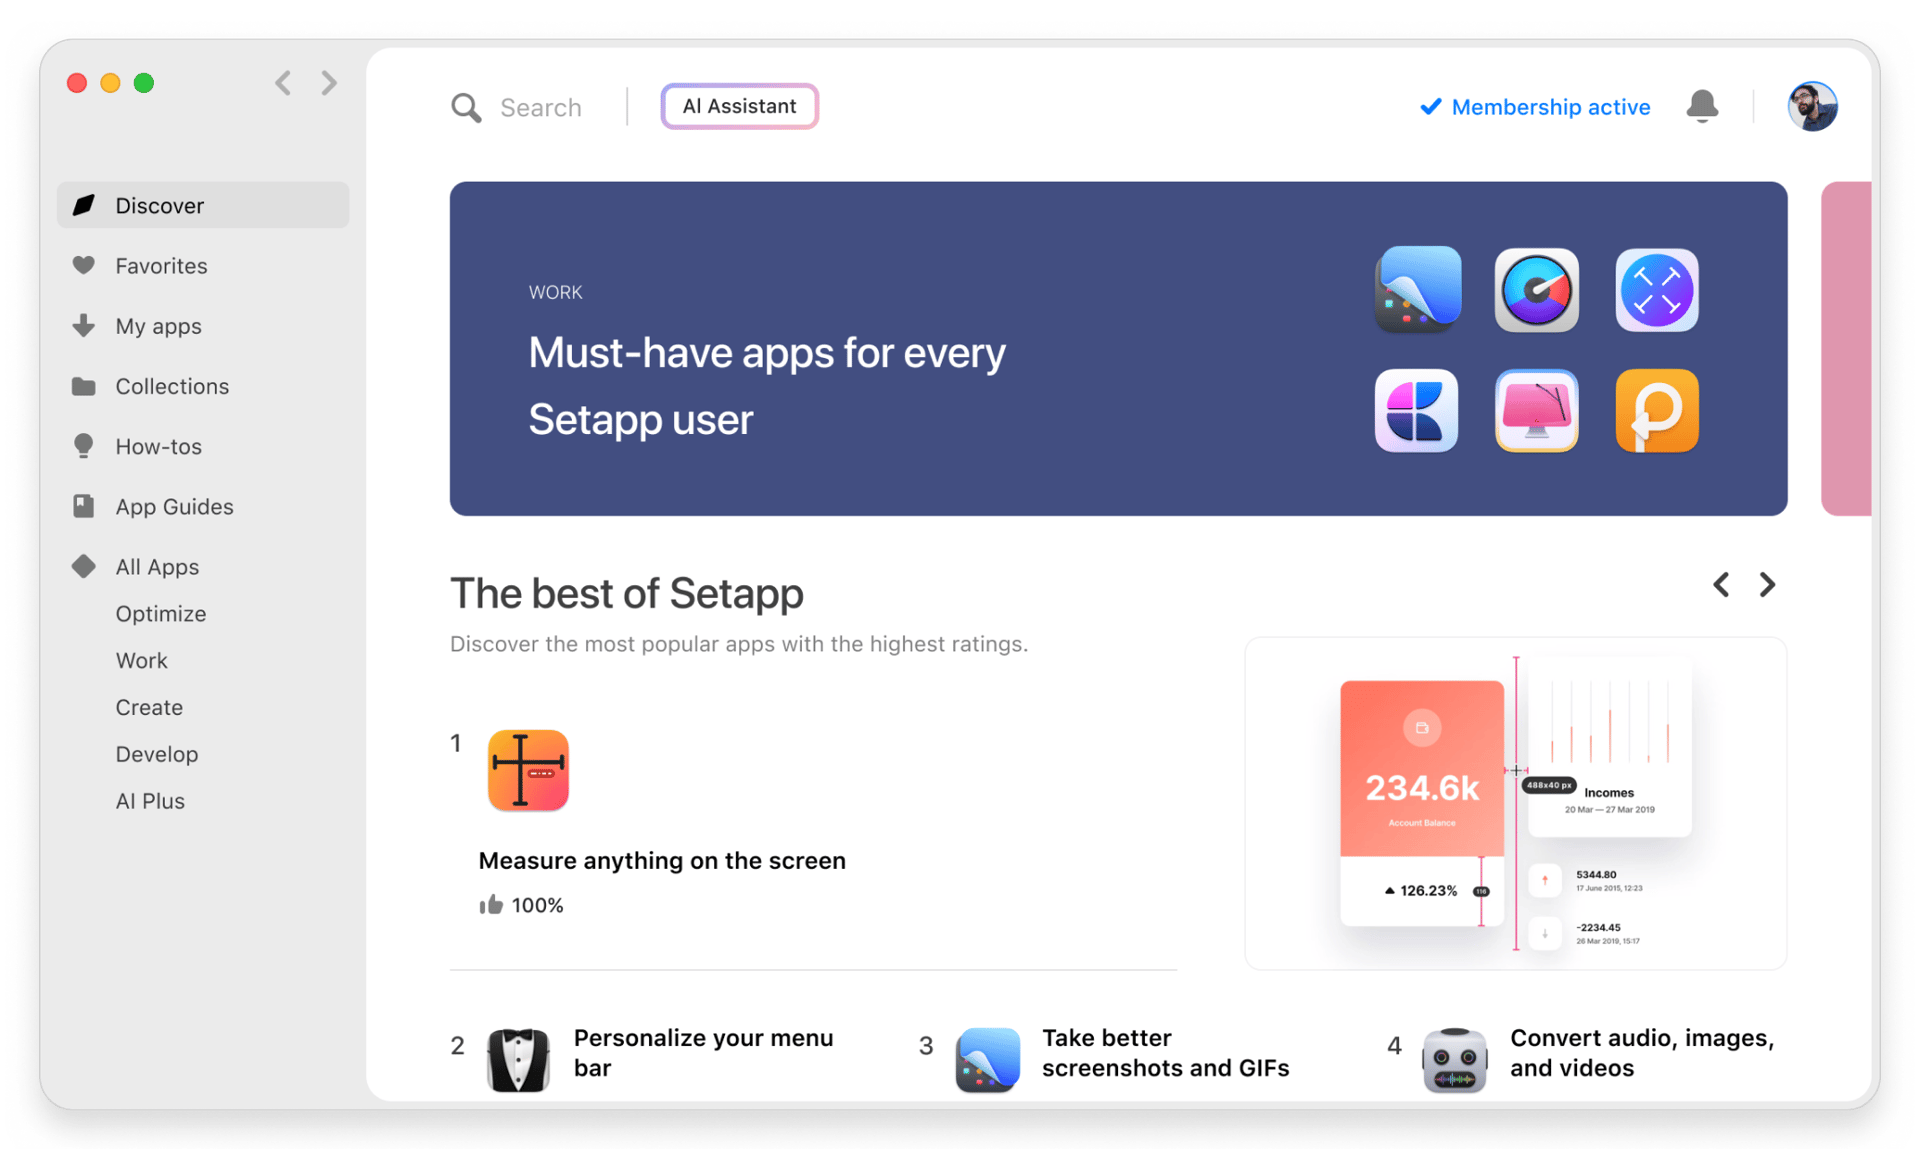
Task: Show the next Best of Setapp page
Action: (1766, 584)
